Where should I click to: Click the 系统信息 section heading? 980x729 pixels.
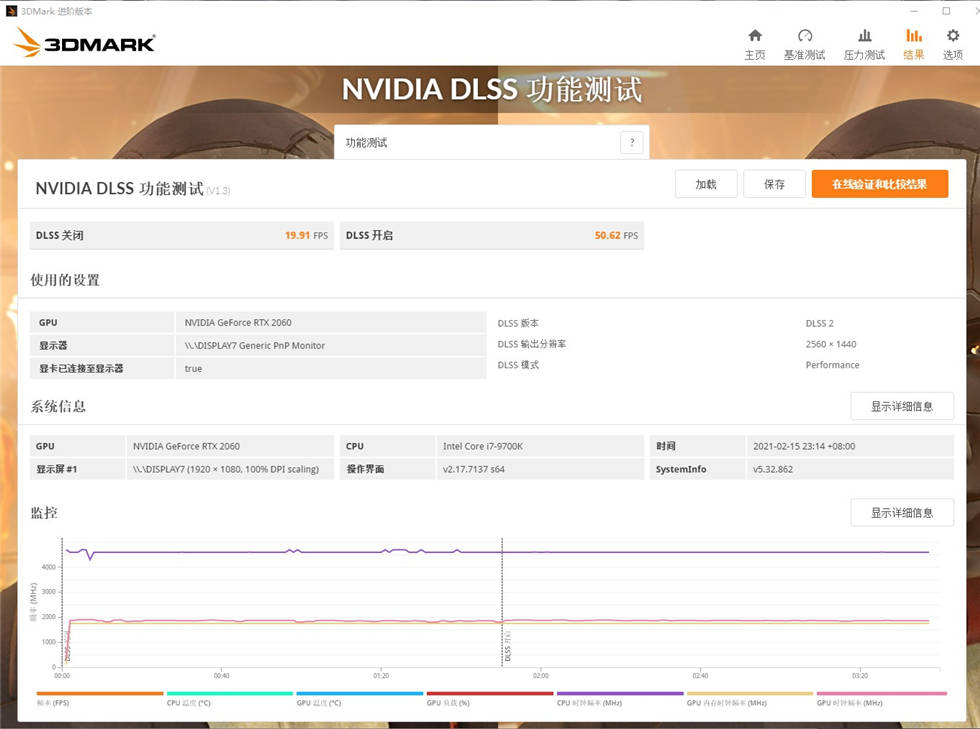(x=58, y=406)
